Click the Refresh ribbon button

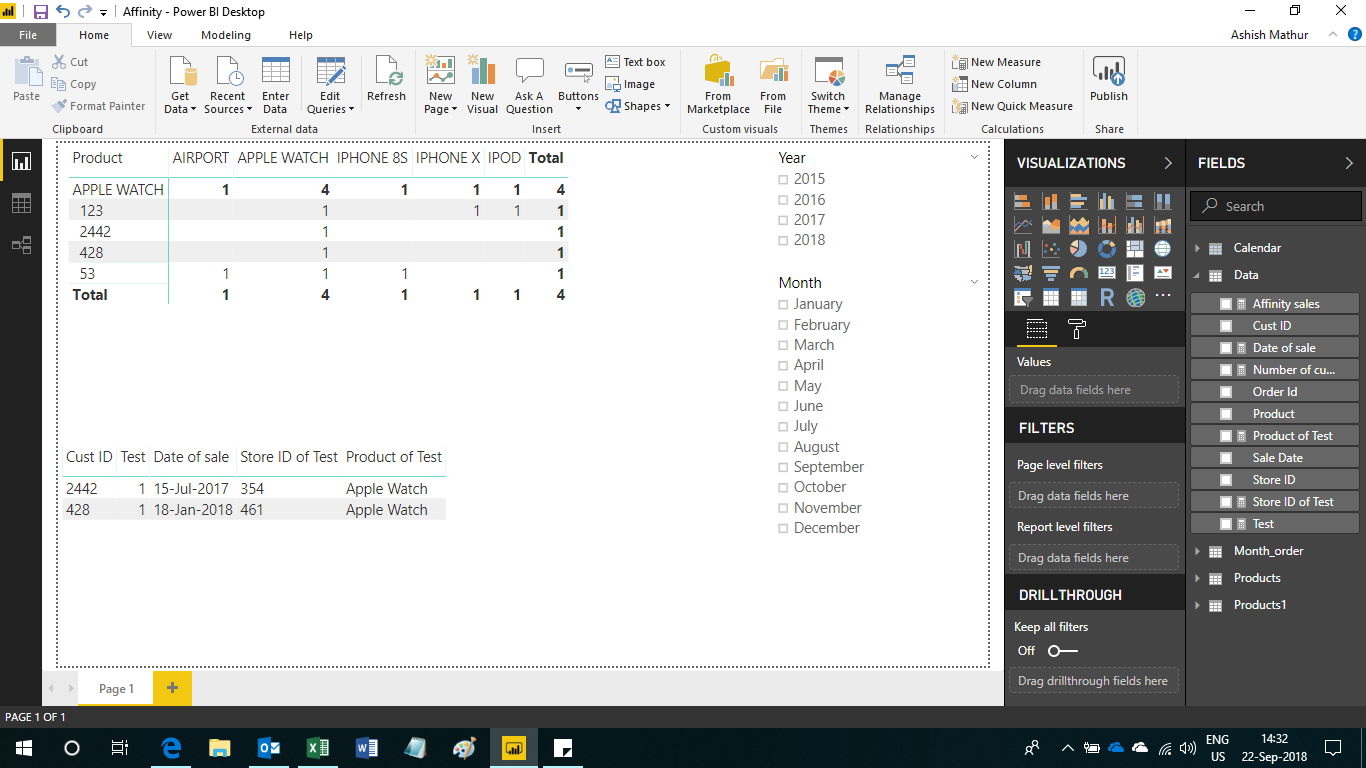pyautogui.click(x=386, y=80)
